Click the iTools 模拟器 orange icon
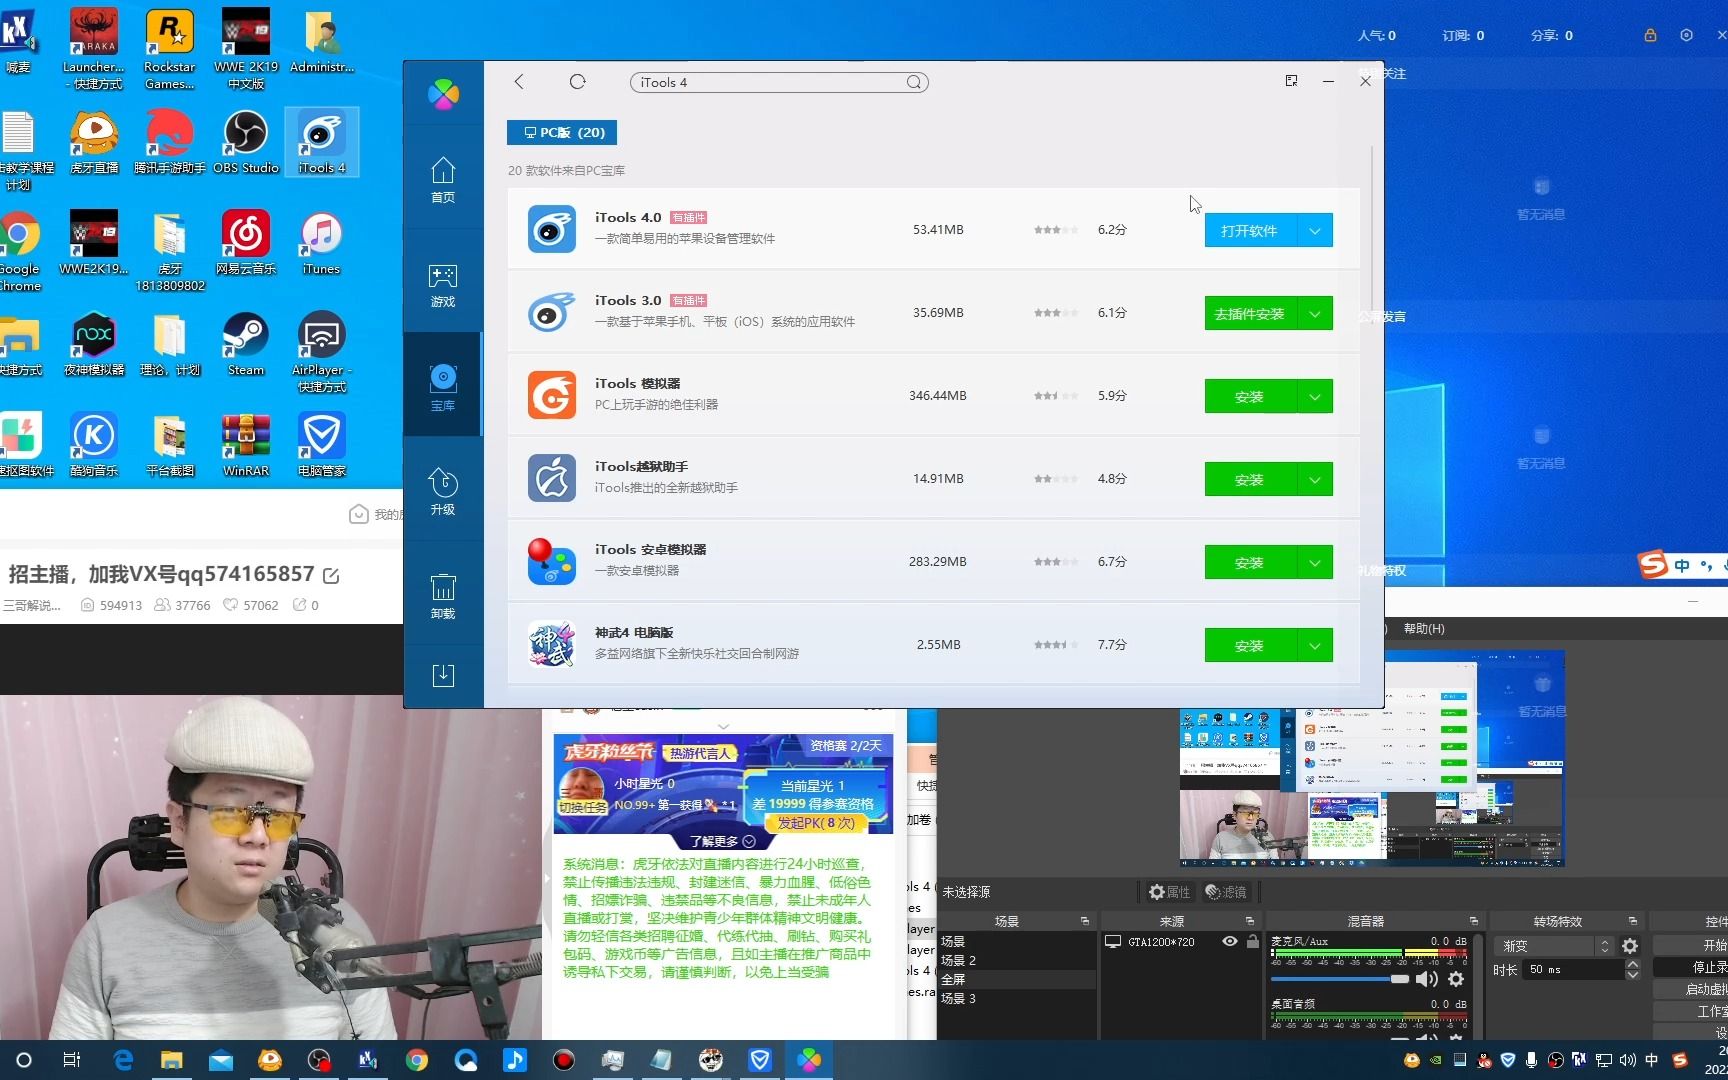The width and height of the screenshot is (1728, 1080). 552,395
